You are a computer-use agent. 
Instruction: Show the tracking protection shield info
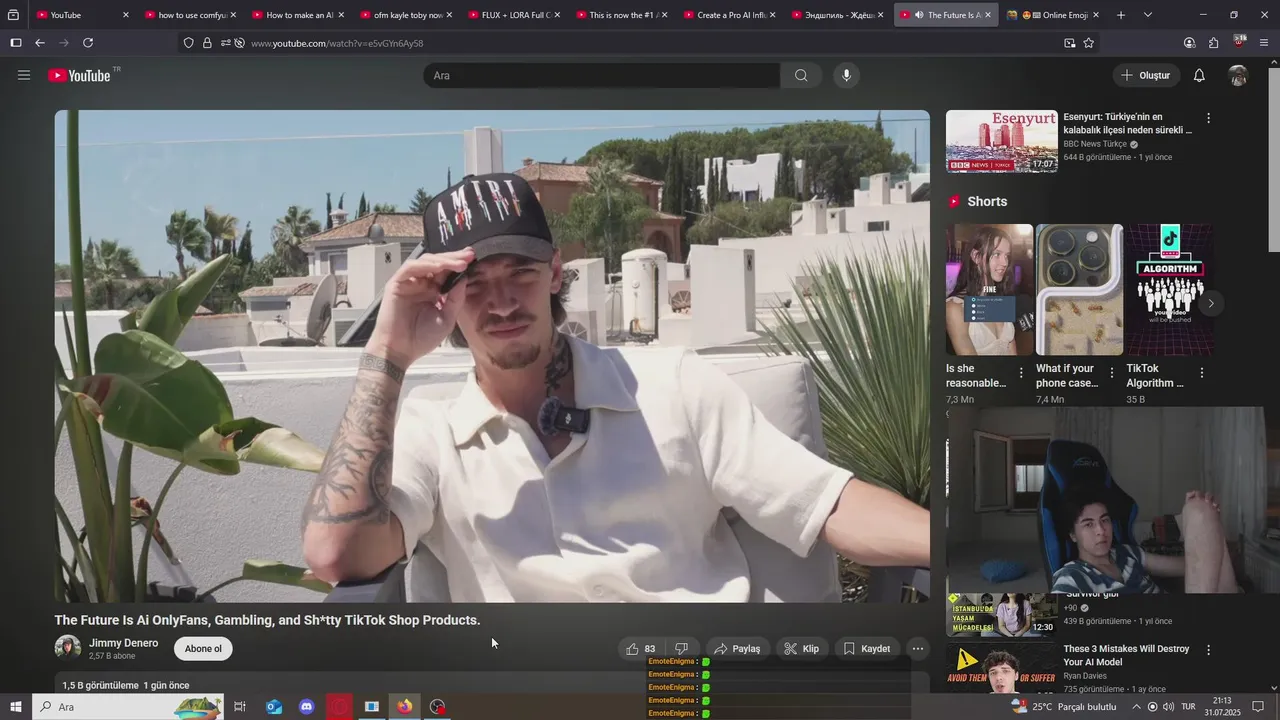(188, 43)
